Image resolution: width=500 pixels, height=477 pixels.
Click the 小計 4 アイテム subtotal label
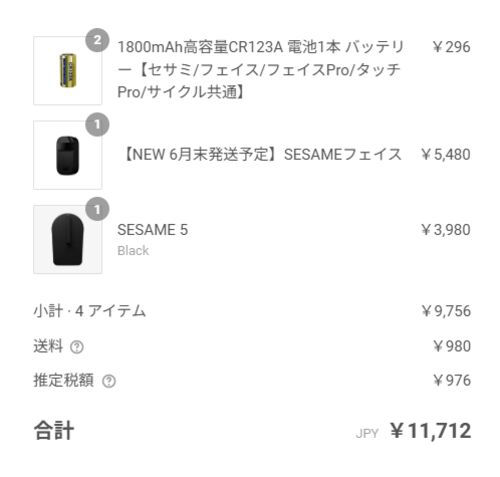point(90,311)
